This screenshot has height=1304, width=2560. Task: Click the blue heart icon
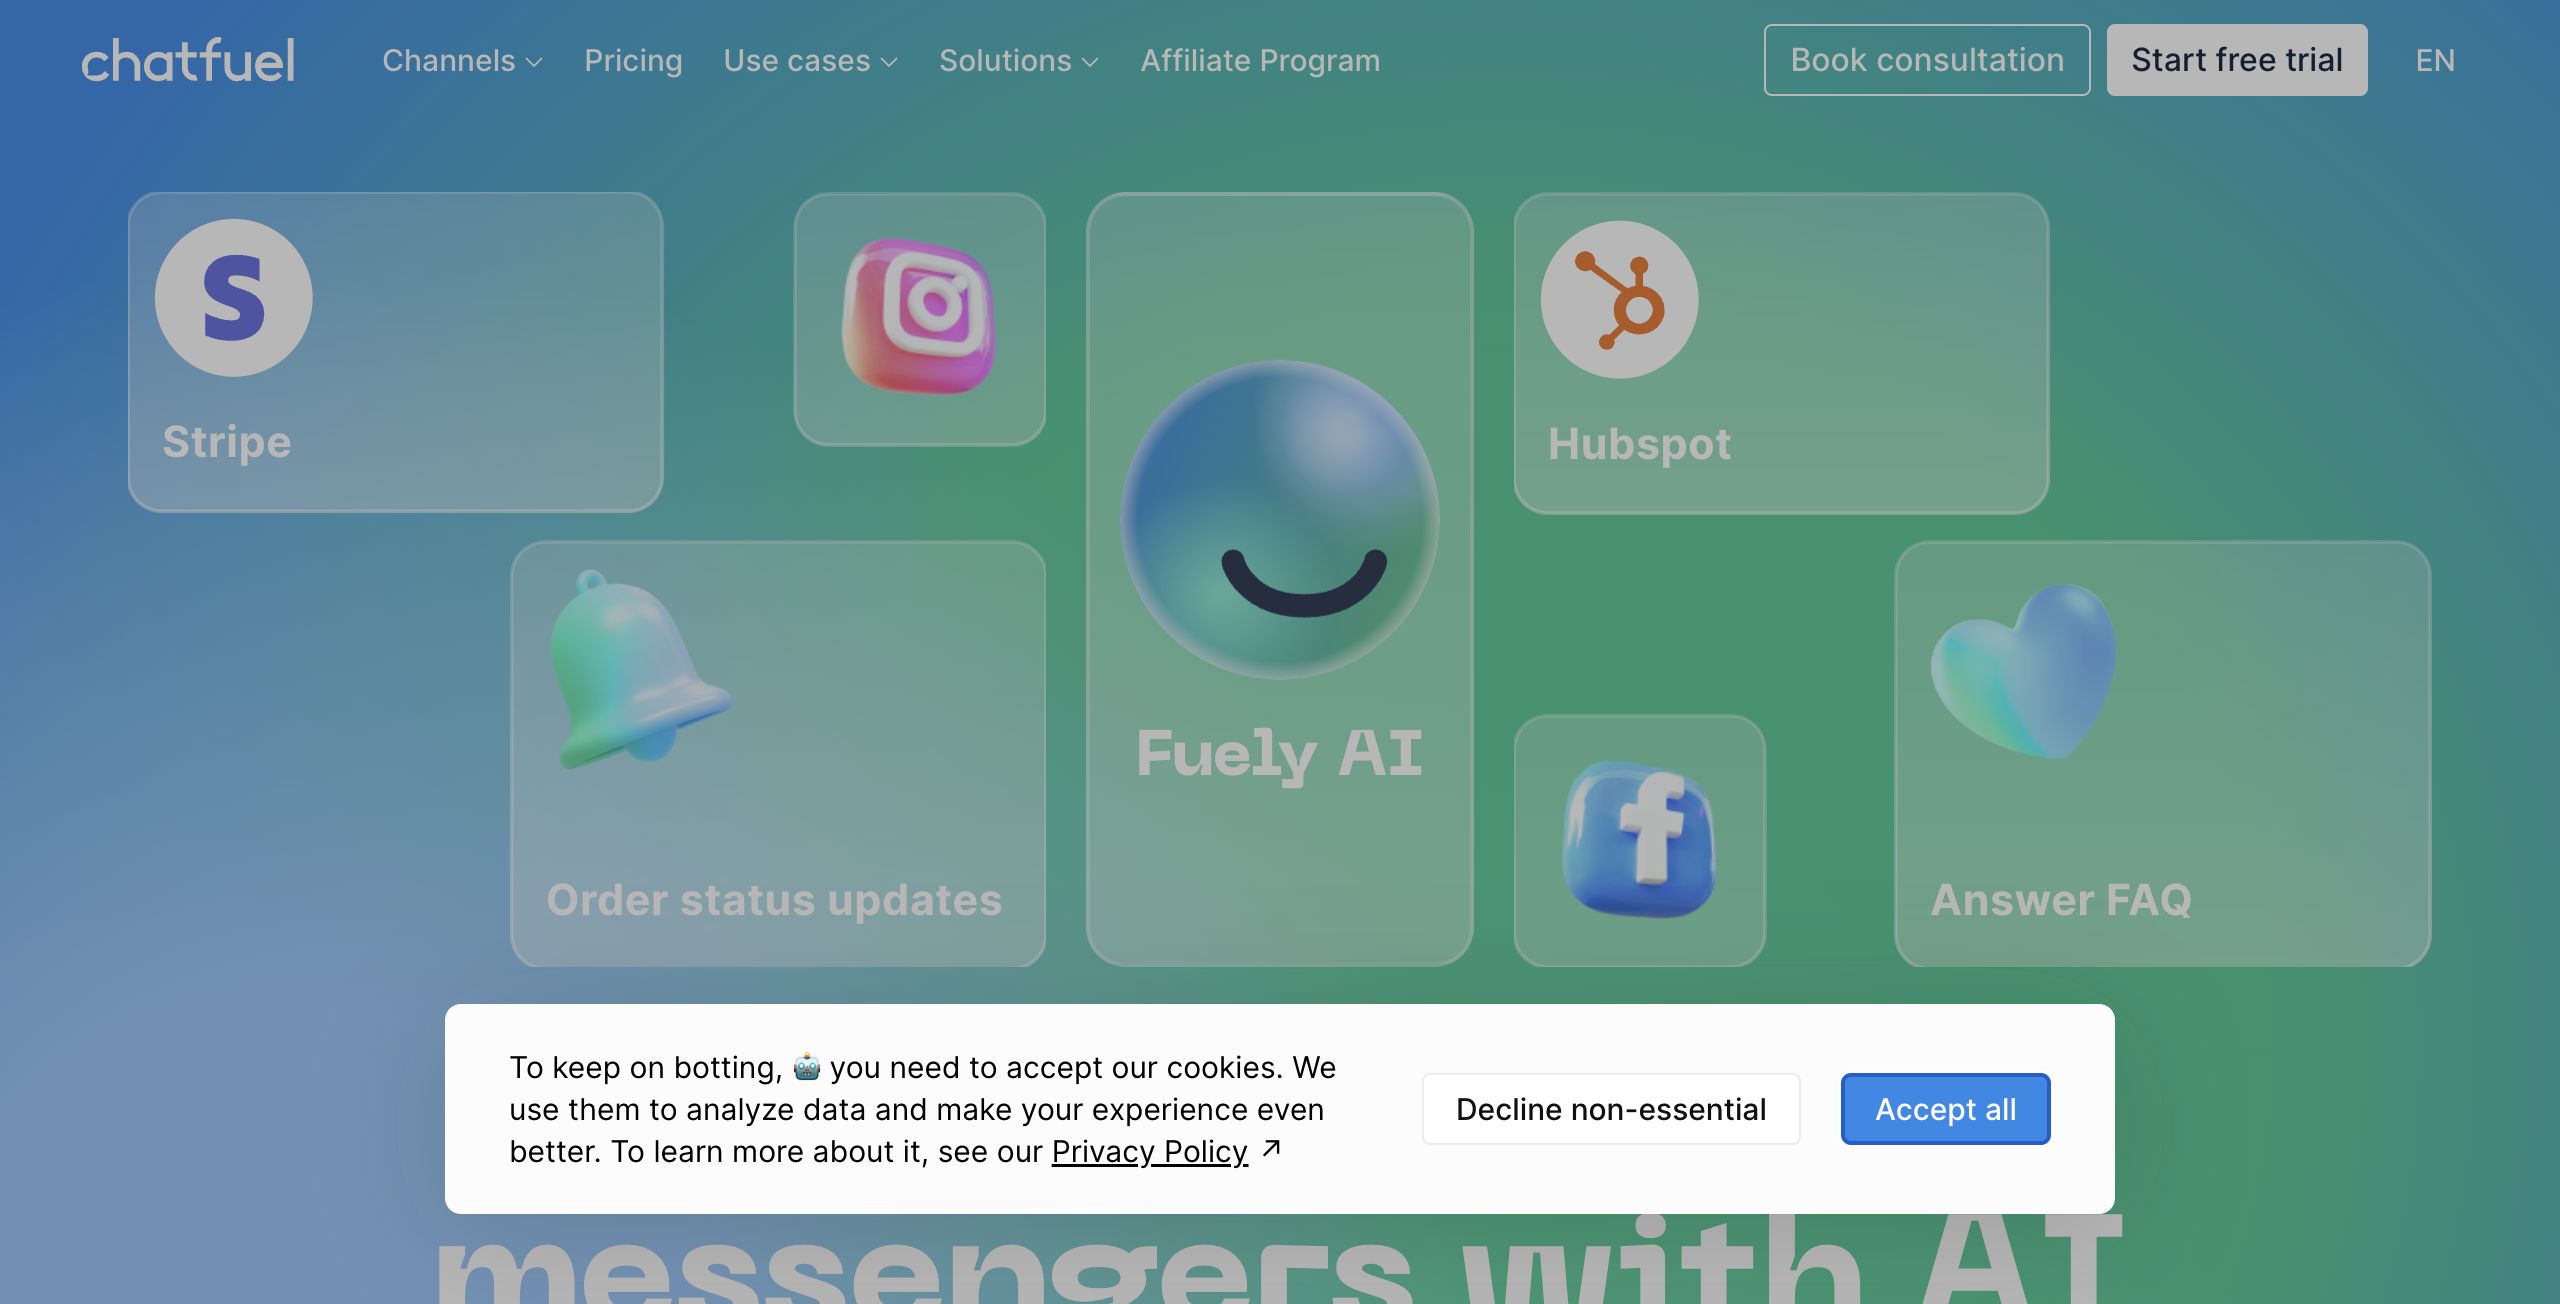pos(2024,672)
